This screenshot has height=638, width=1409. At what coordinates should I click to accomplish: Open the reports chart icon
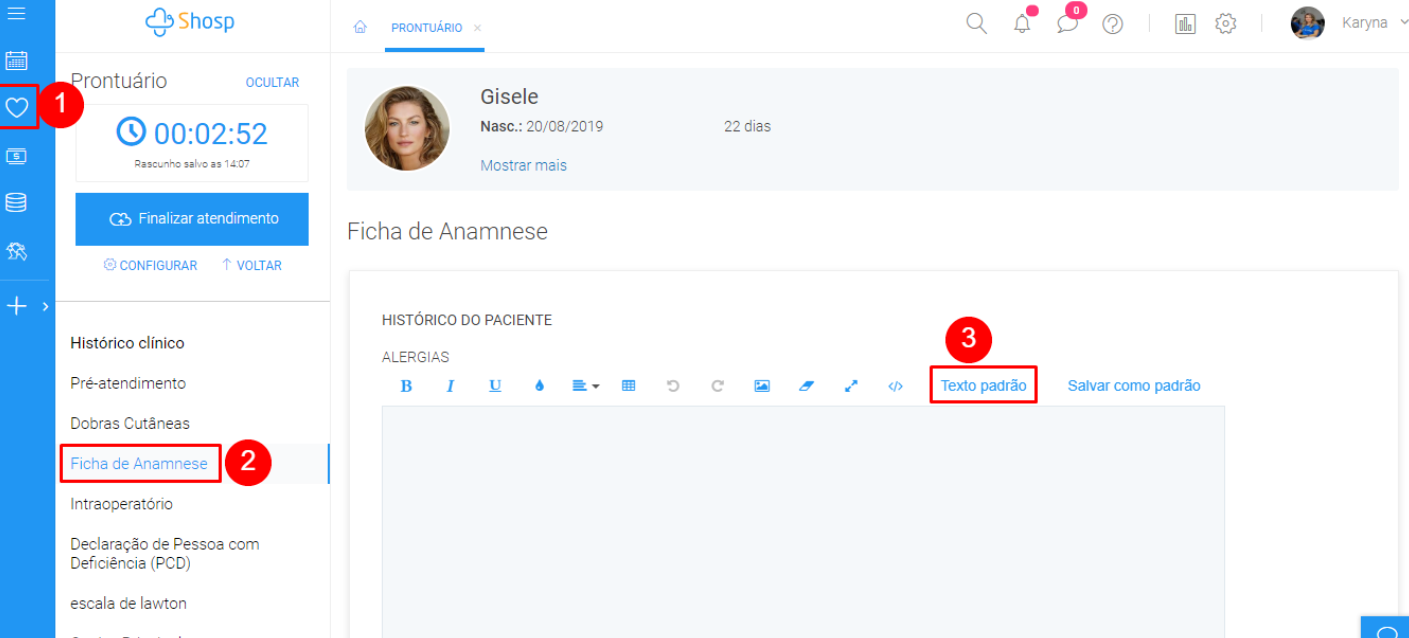[1185, 24]
